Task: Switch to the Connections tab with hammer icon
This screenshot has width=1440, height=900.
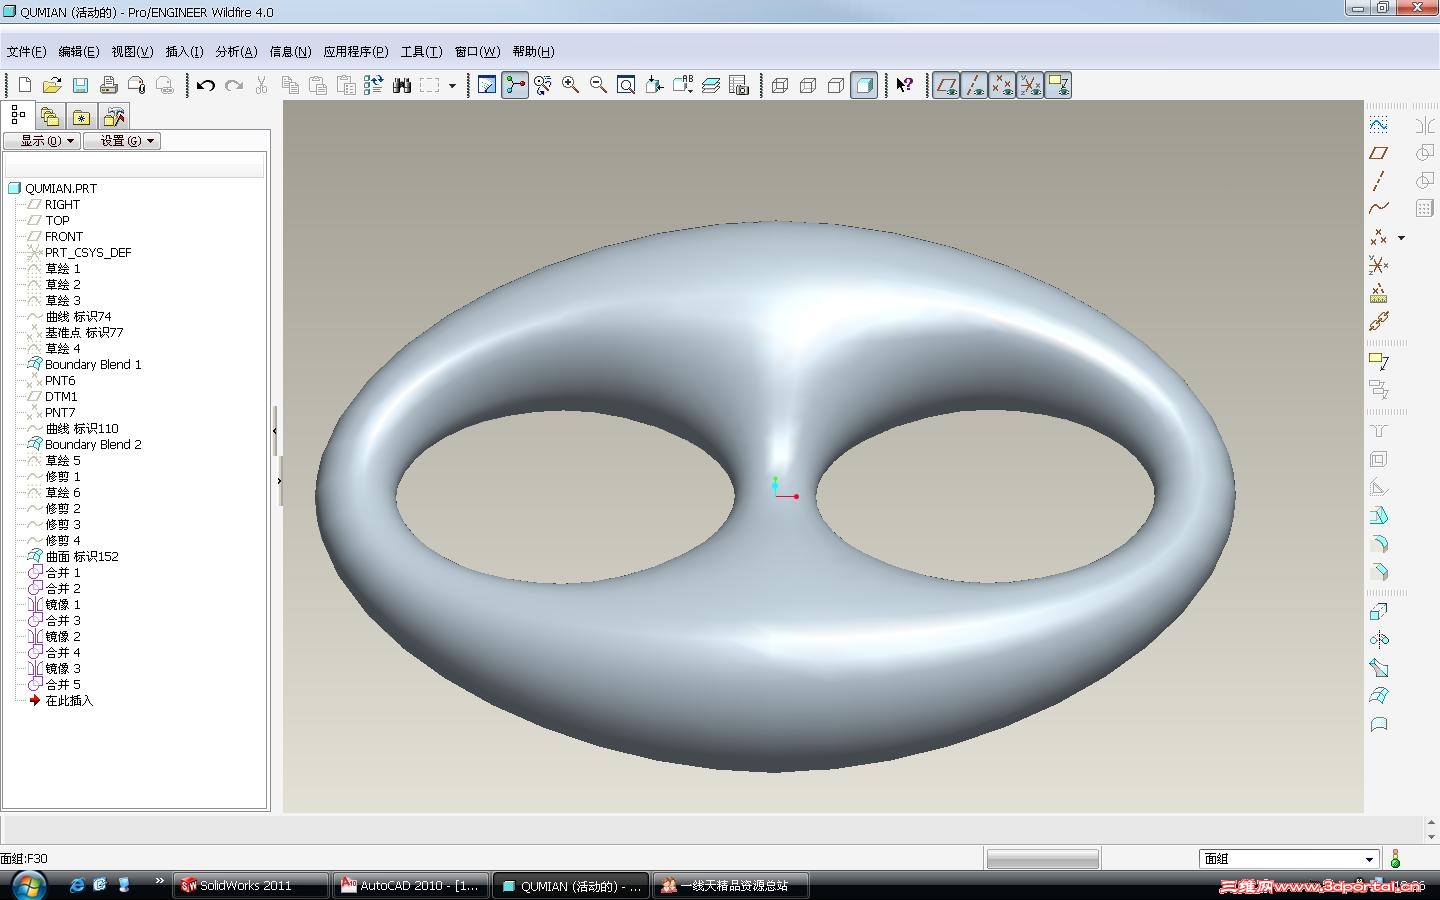Action: (114, 117)
